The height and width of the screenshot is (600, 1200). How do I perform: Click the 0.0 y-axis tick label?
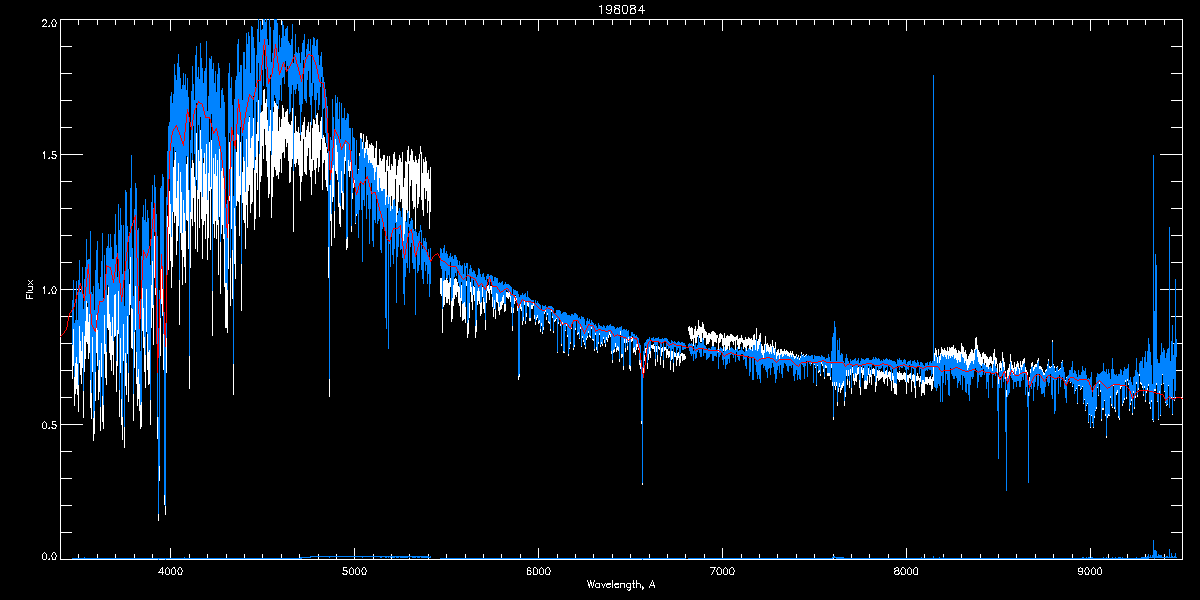coord(48,557)
